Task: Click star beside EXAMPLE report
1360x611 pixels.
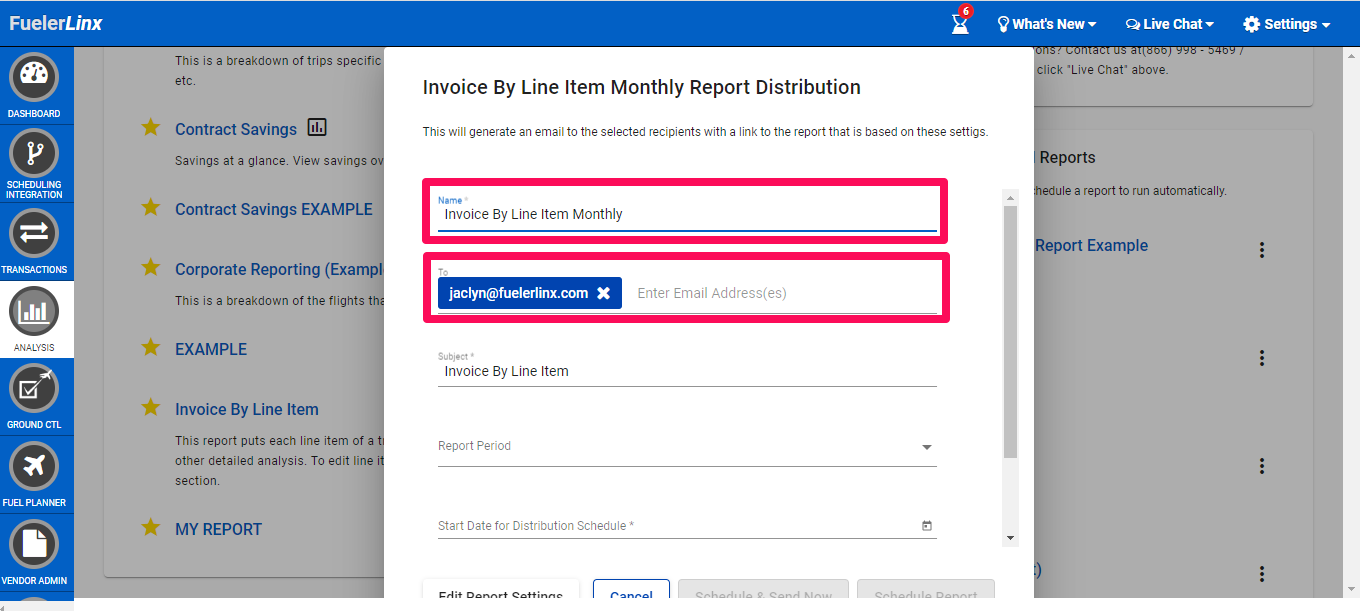Action: click(151, 348)
